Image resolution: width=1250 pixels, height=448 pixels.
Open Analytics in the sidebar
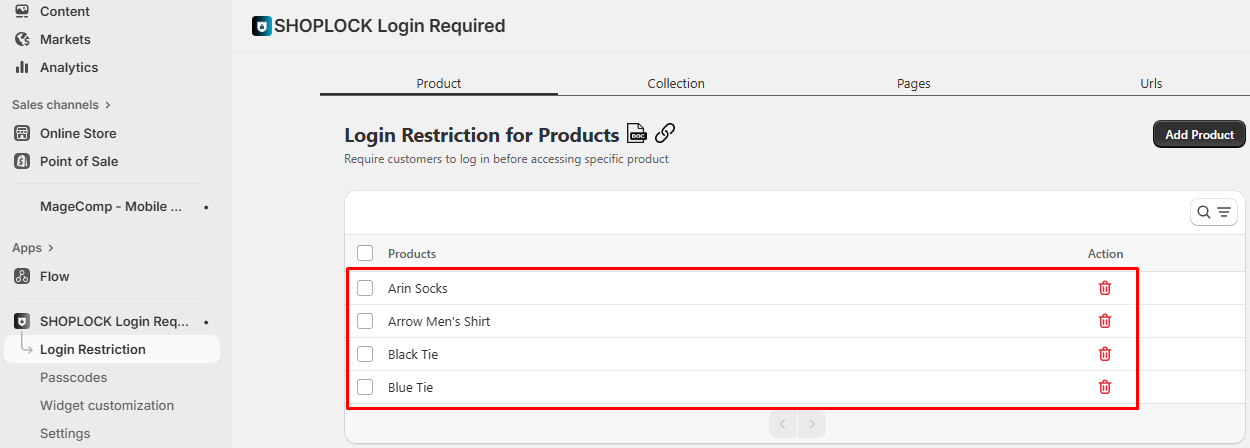69,68
